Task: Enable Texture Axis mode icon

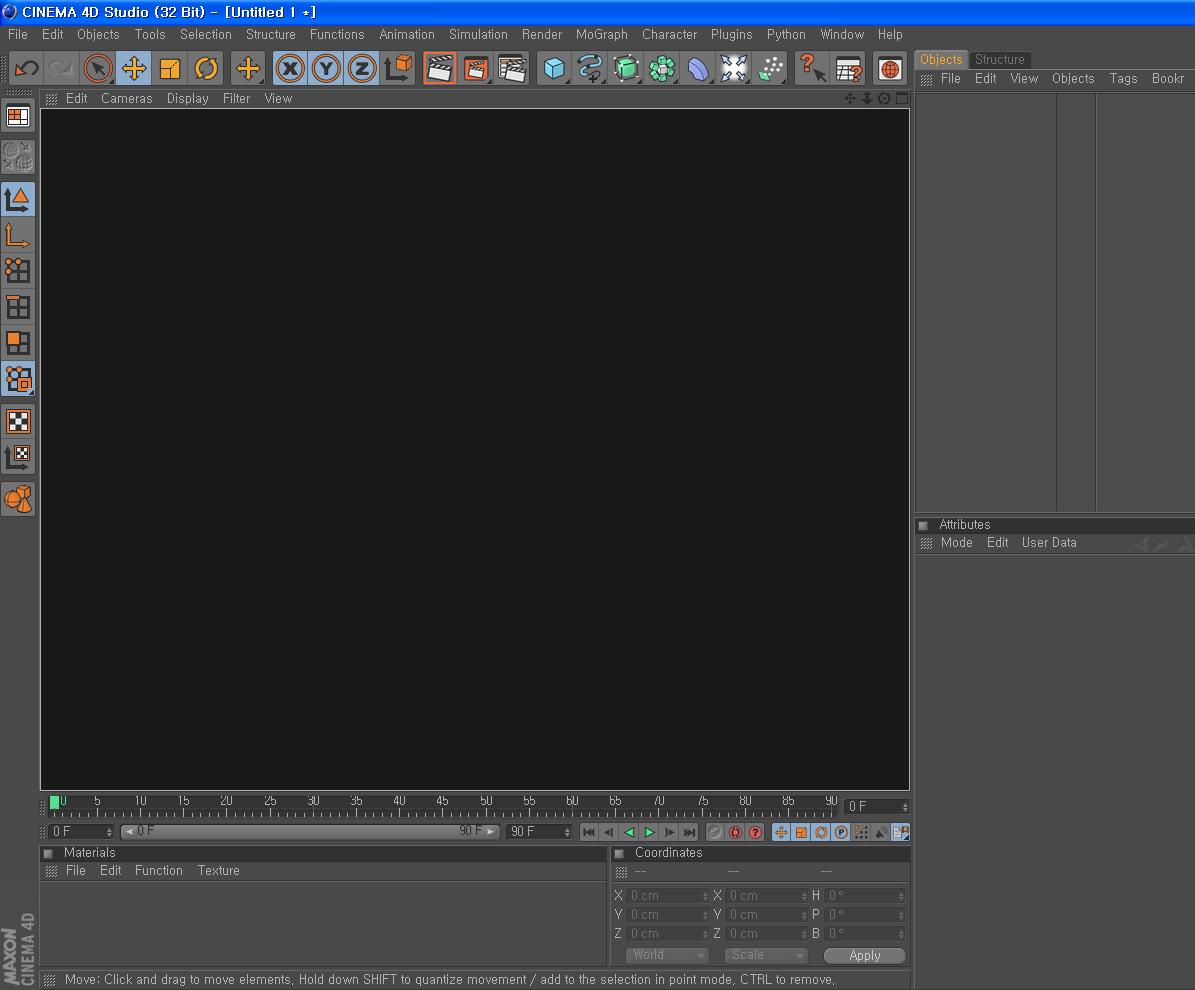Action: point(18,457)
